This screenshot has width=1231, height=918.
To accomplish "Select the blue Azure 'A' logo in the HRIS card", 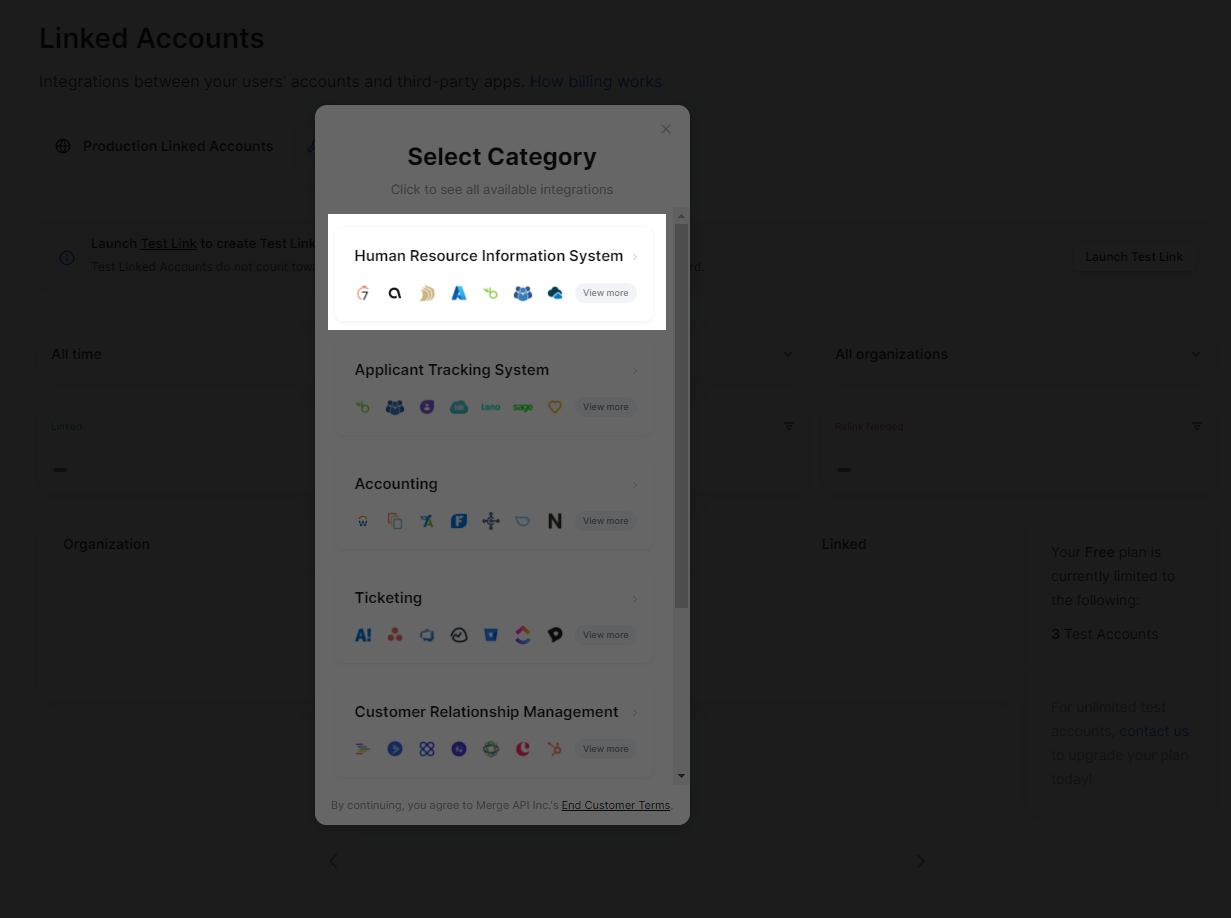I will tap(459, 293).
